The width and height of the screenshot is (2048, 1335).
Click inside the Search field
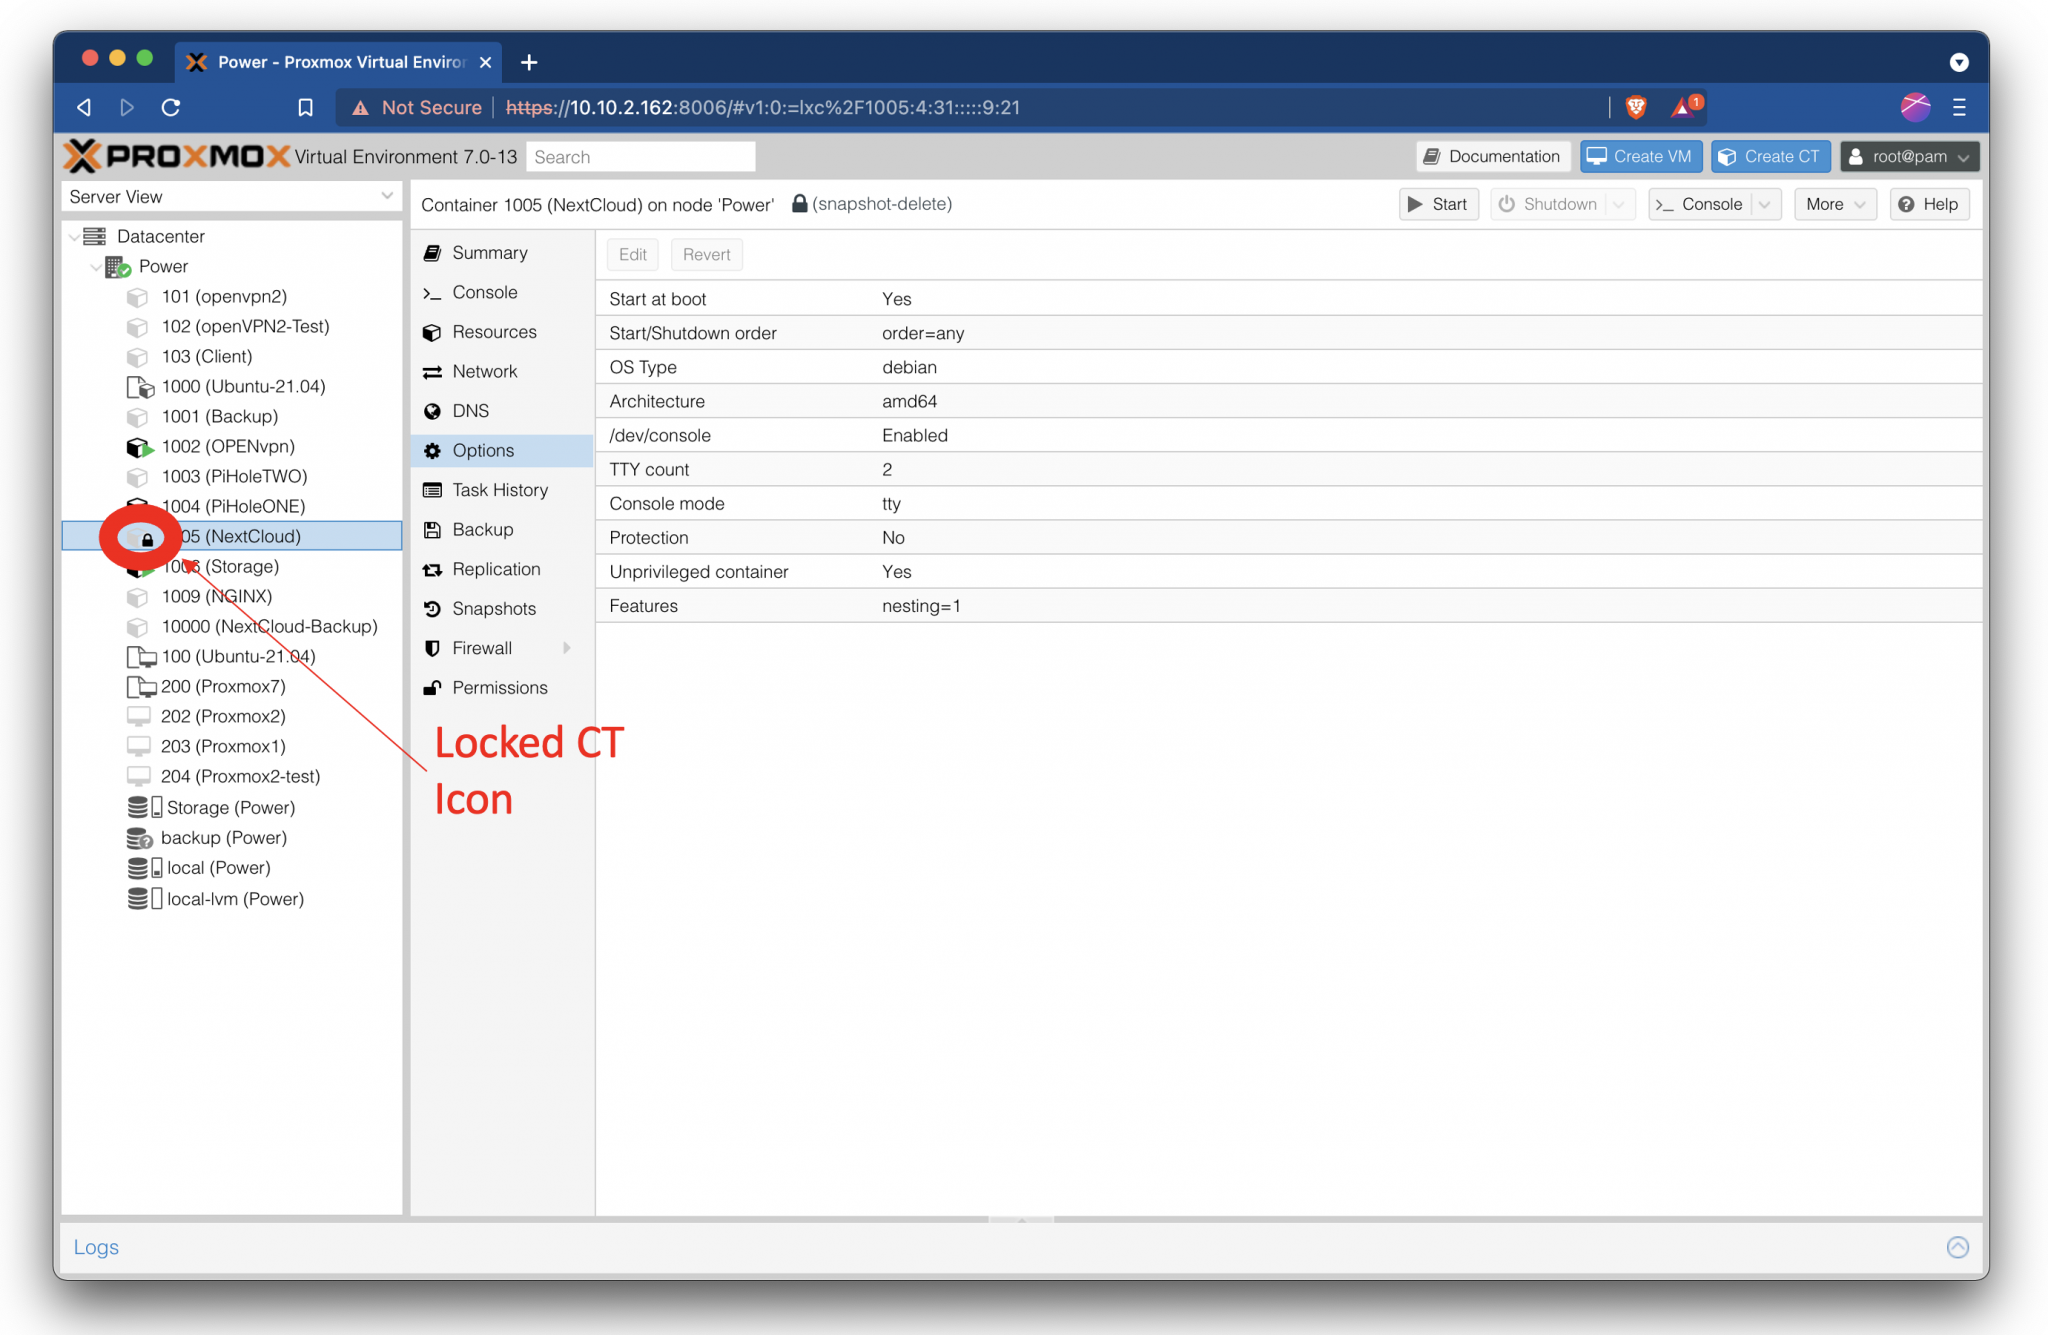point(640,156)
